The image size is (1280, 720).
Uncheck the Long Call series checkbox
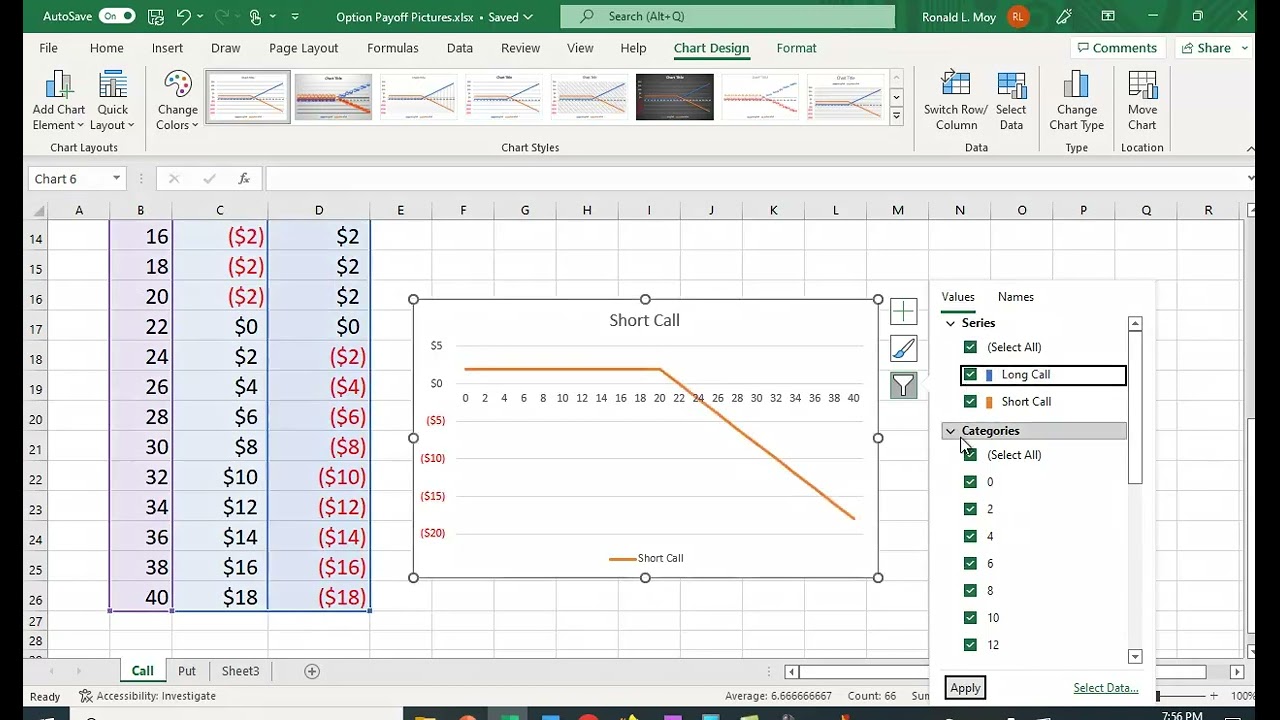tap(970, 374)
